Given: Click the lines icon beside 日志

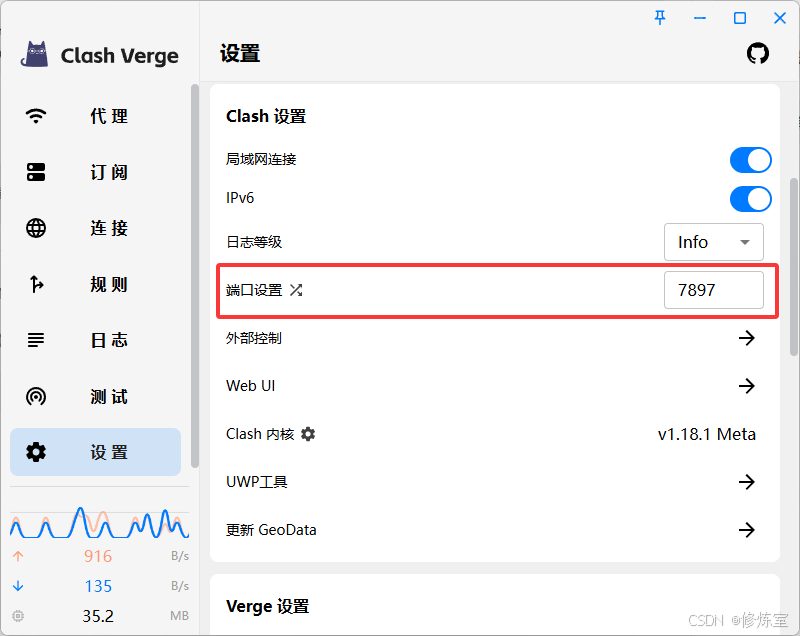Looking at the screenshot, I should click(36, 340).
